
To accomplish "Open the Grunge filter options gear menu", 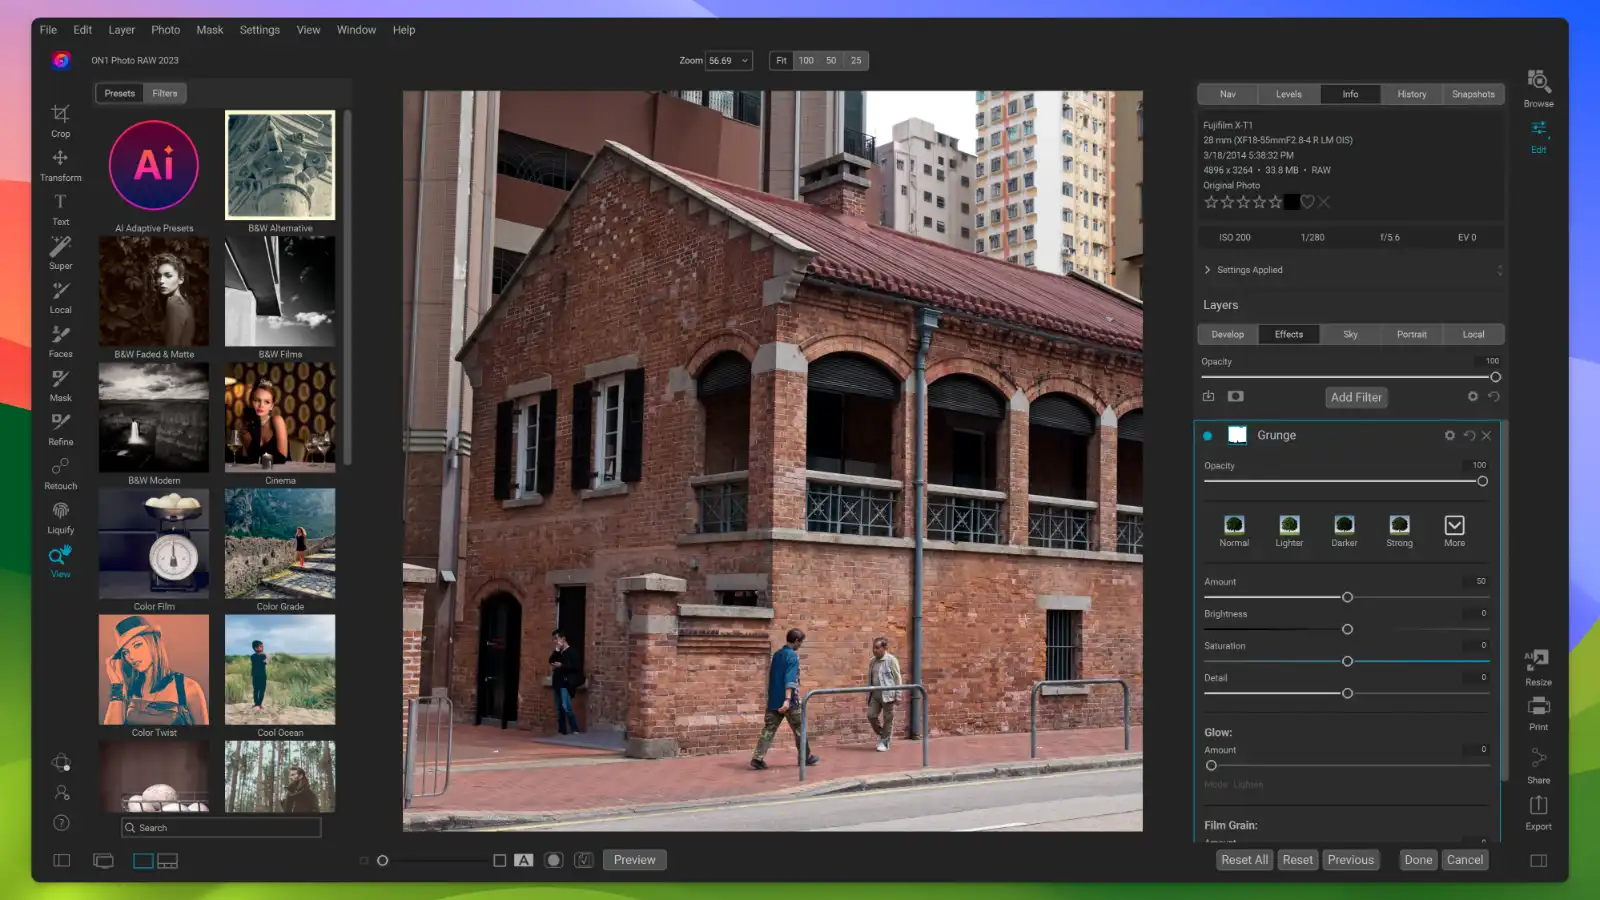I will 1449,435.
